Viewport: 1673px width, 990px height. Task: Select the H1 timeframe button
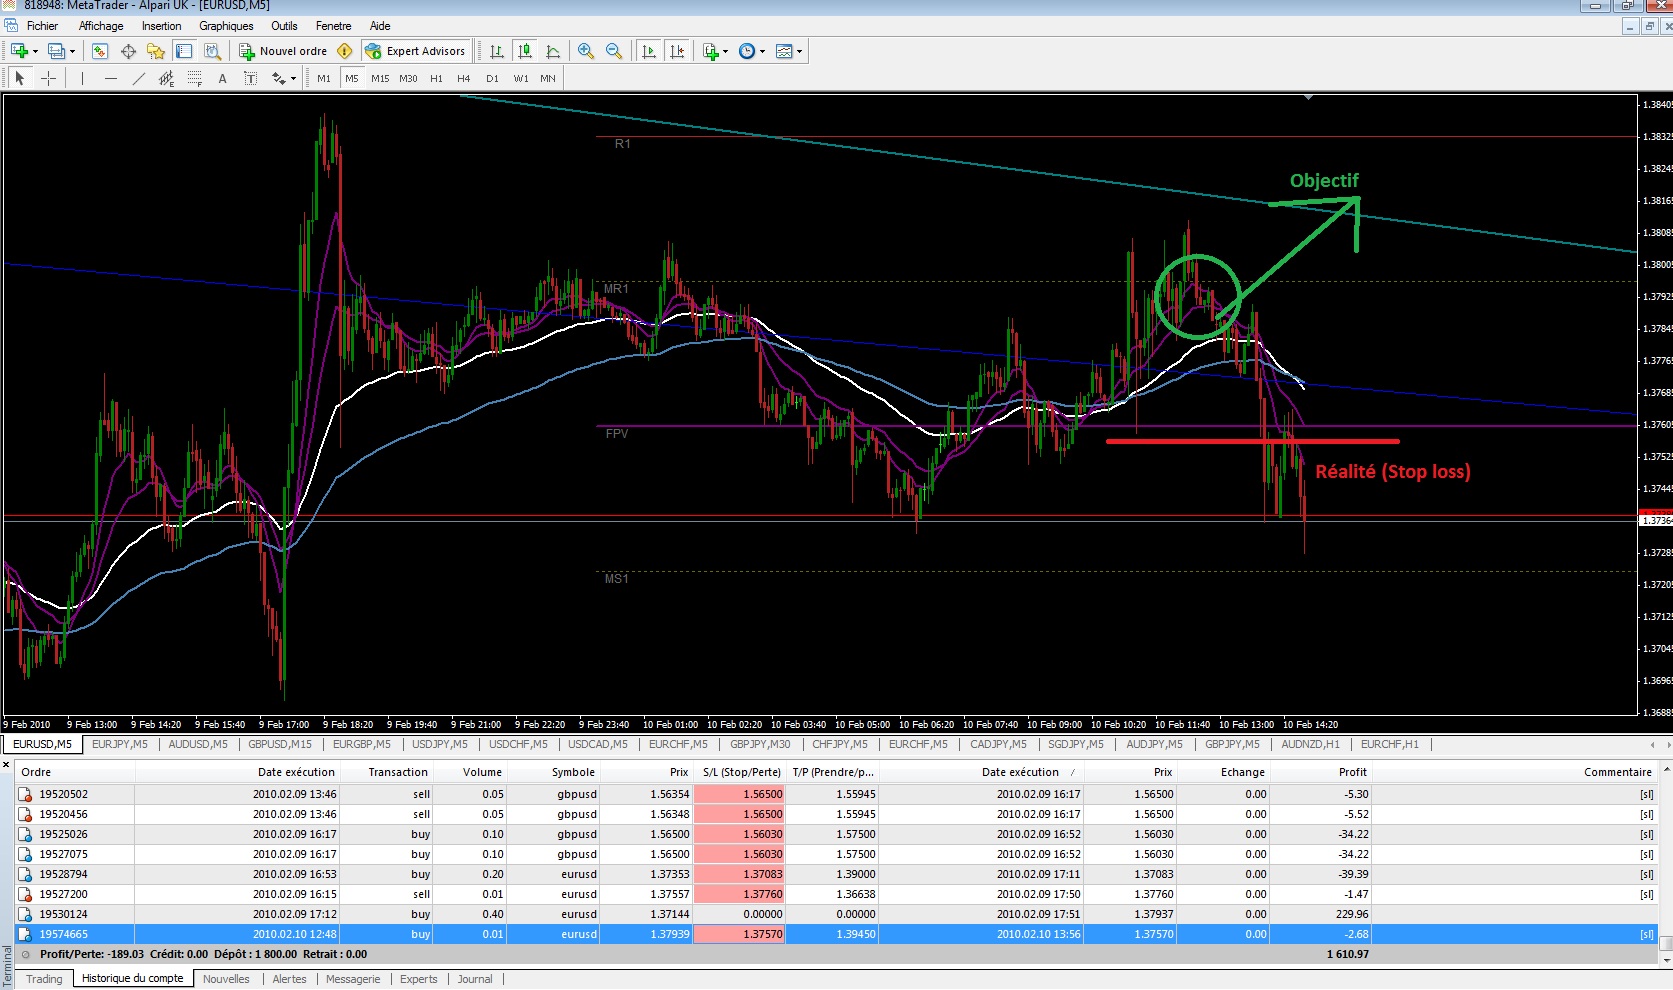(x=436, y=78)
